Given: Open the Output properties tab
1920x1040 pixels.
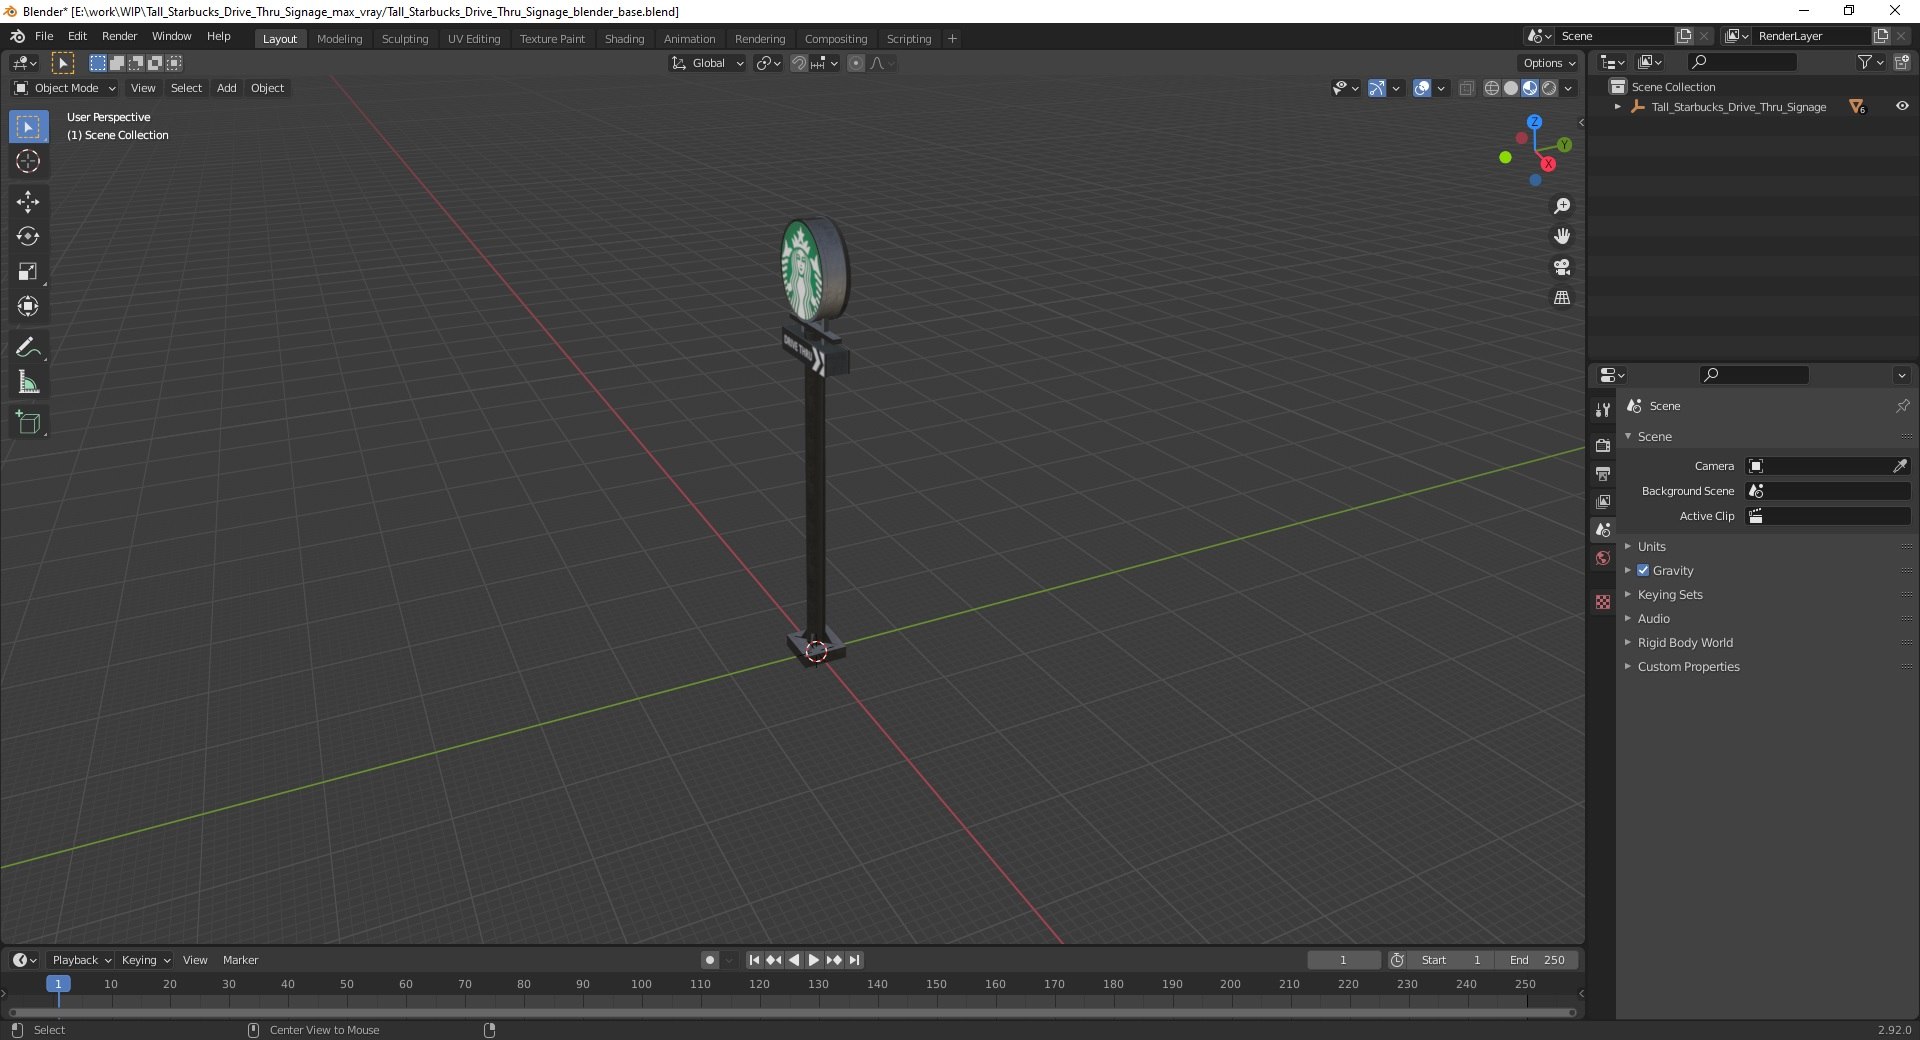Looking at the screenshot, I should 1603,473.
